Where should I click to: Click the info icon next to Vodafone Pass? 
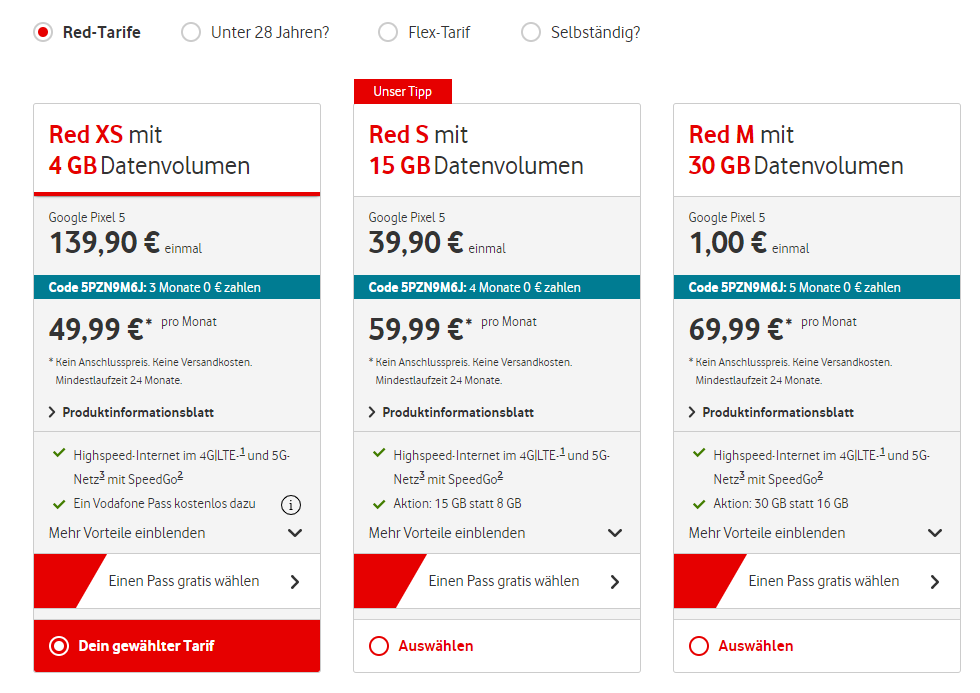tap(291, 503)
